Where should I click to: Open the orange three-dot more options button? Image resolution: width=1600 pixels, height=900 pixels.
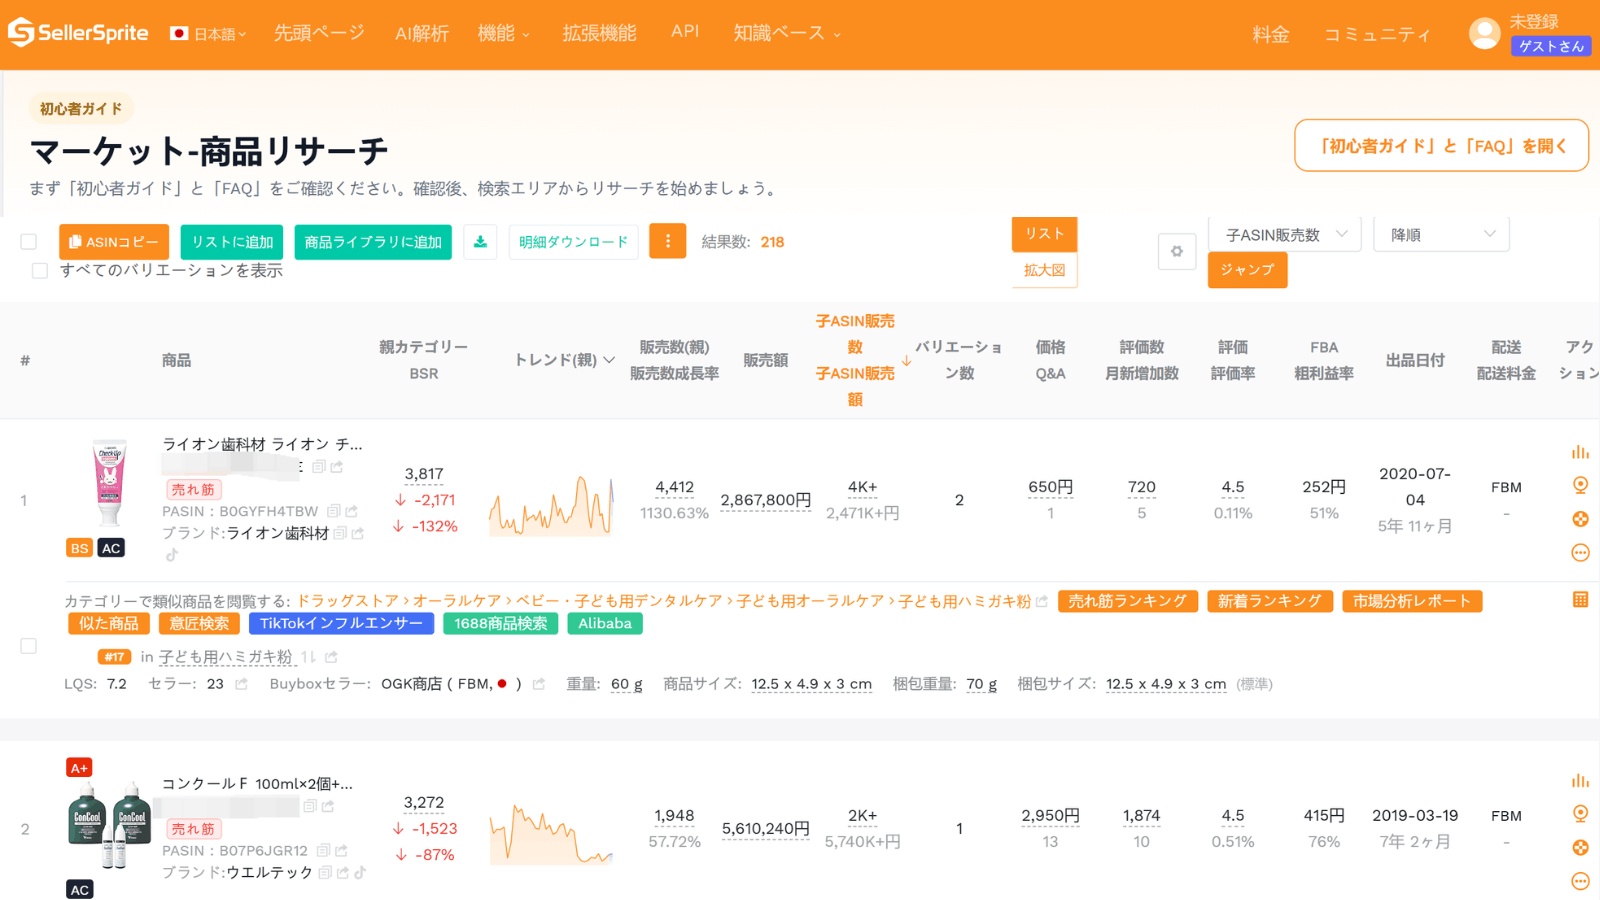(x=667, y=241)
